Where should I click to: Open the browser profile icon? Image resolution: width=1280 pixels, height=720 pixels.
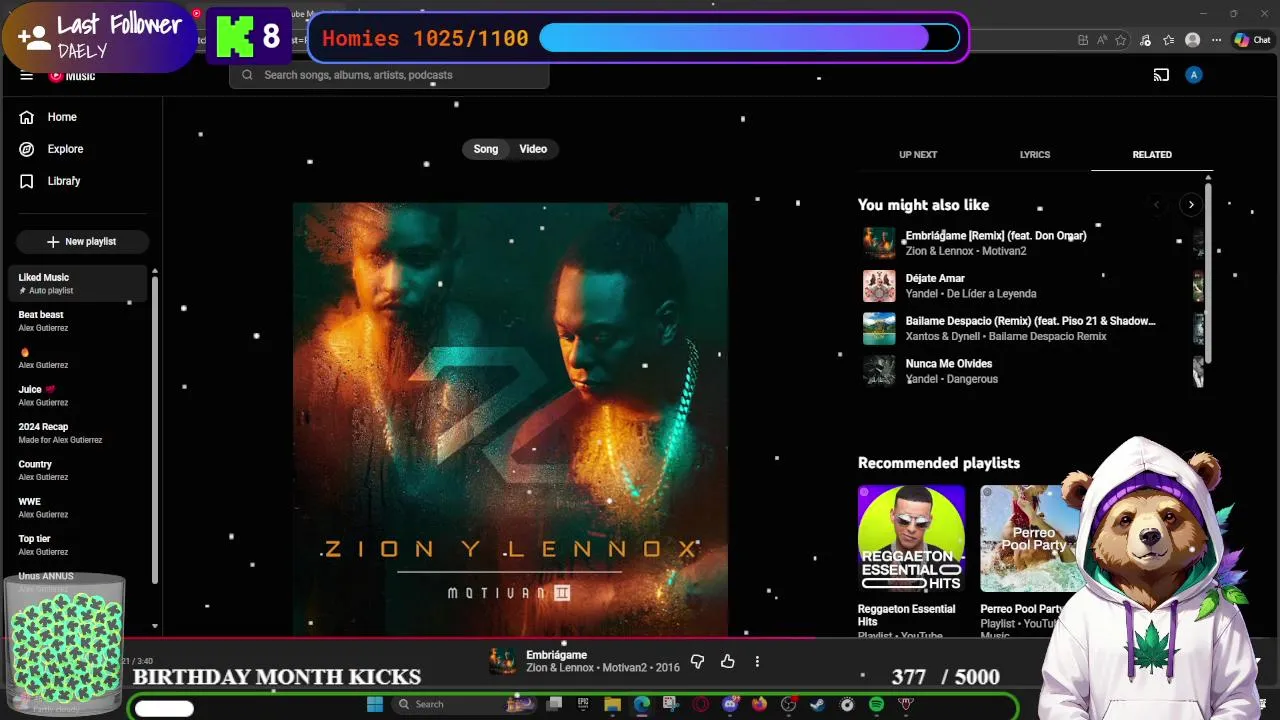(1192, 40)
